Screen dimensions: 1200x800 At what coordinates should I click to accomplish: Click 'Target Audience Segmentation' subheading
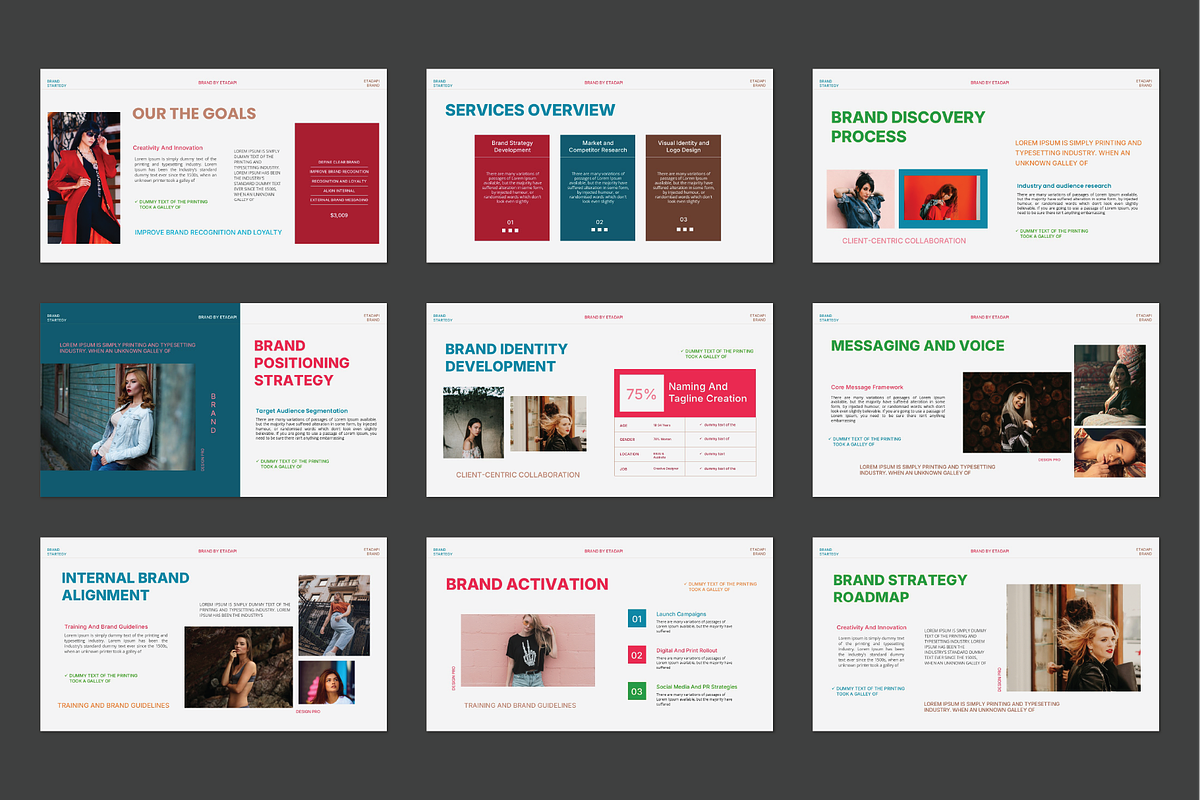pyautogui.click(x=302, y=411)
